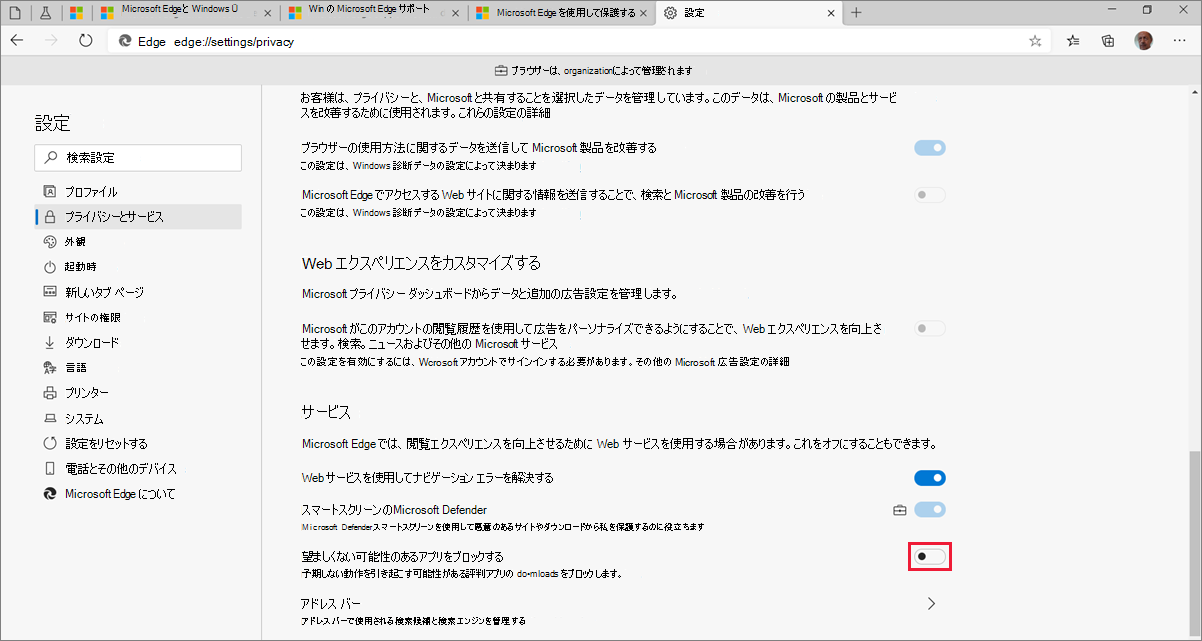
Task: Open プリンター settings
Action: click(x=138, y=393)
